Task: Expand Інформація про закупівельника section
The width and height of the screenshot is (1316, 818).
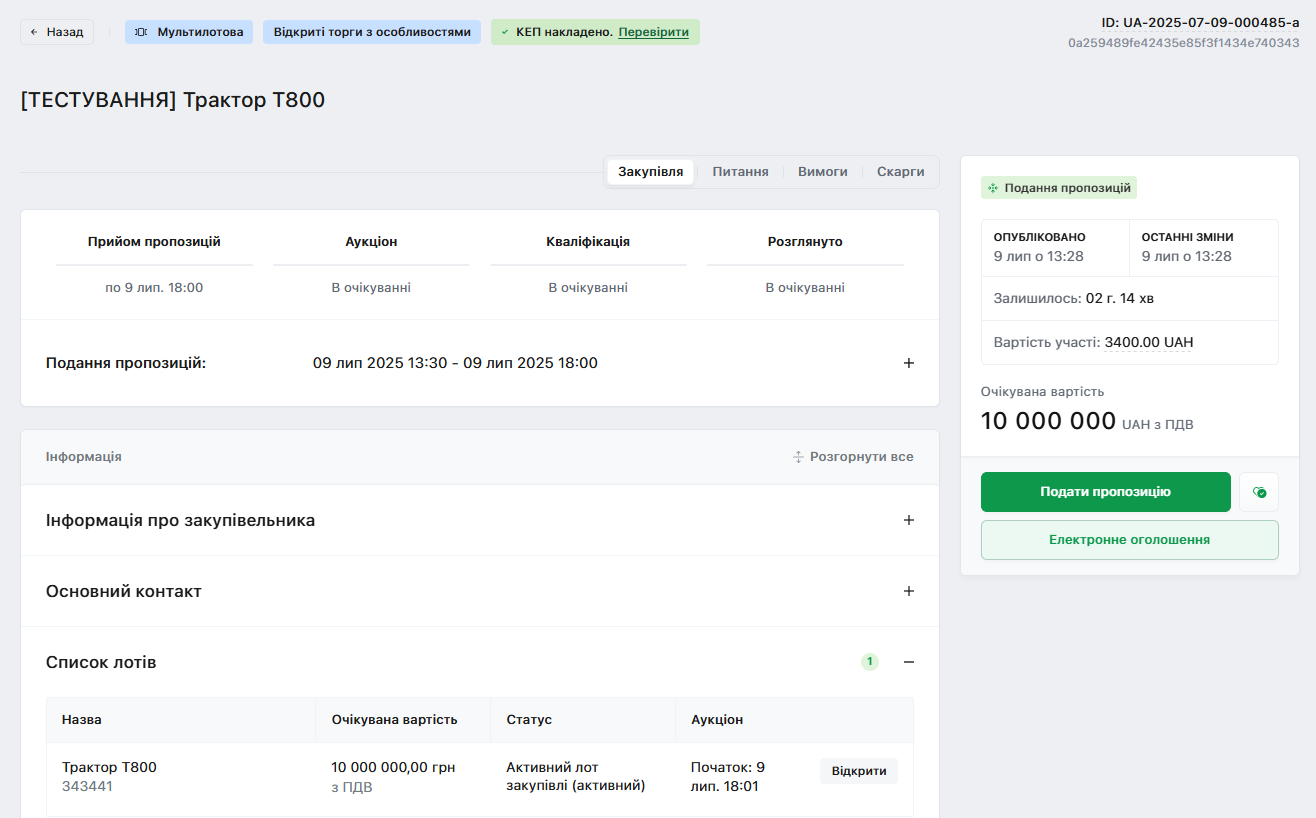Action: [908, 520]
